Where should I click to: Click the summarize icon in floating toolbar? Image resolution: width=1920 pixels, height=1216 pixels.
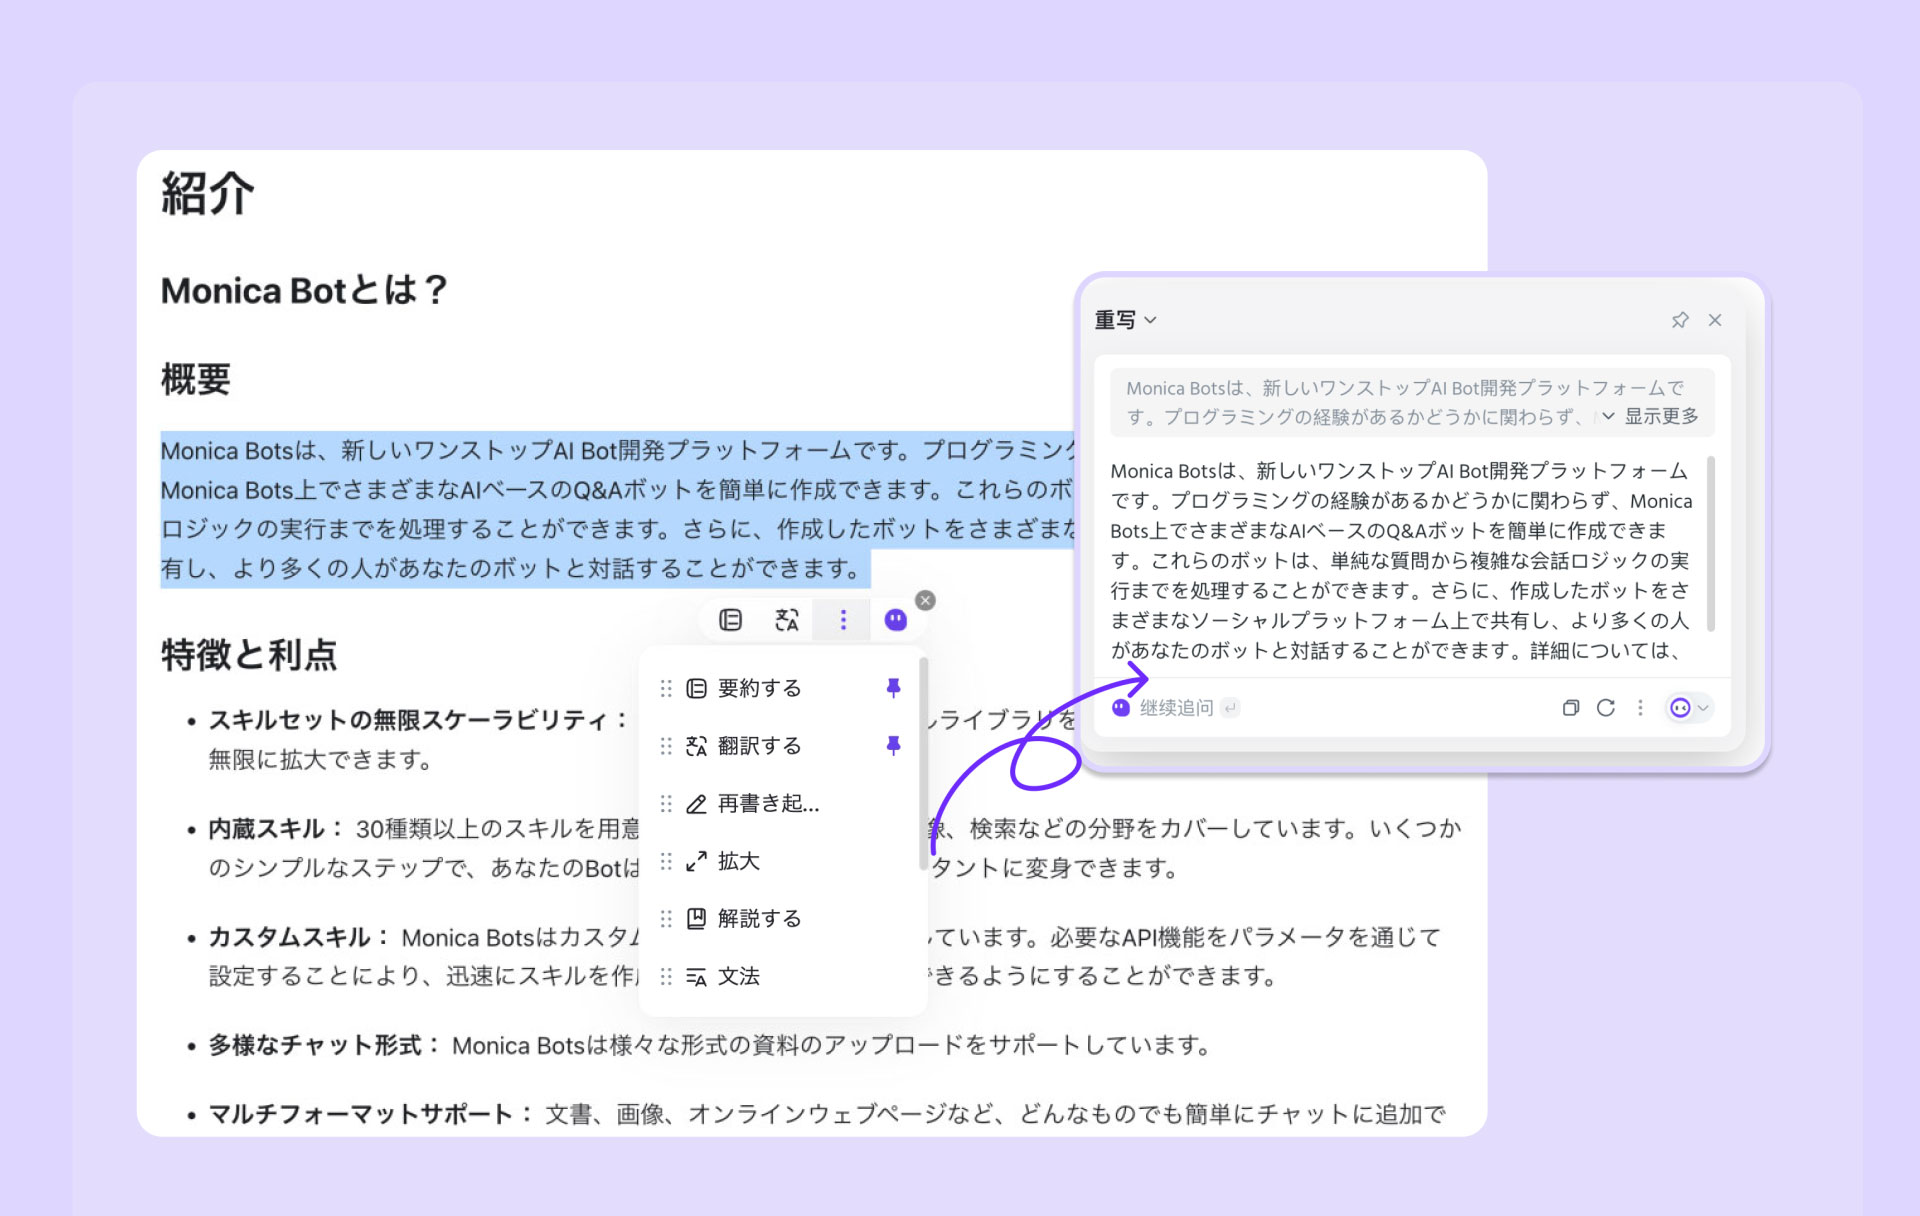coord(731,620)
